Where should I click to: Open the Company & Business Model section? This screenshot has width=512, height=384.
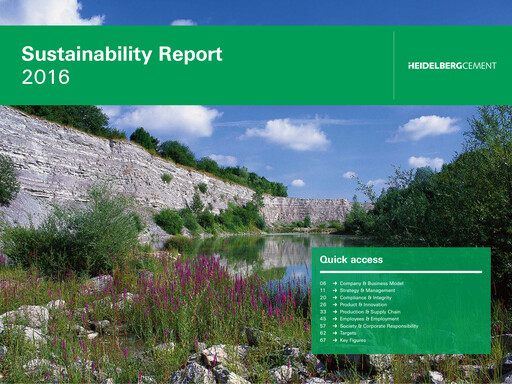coord(371,283)
